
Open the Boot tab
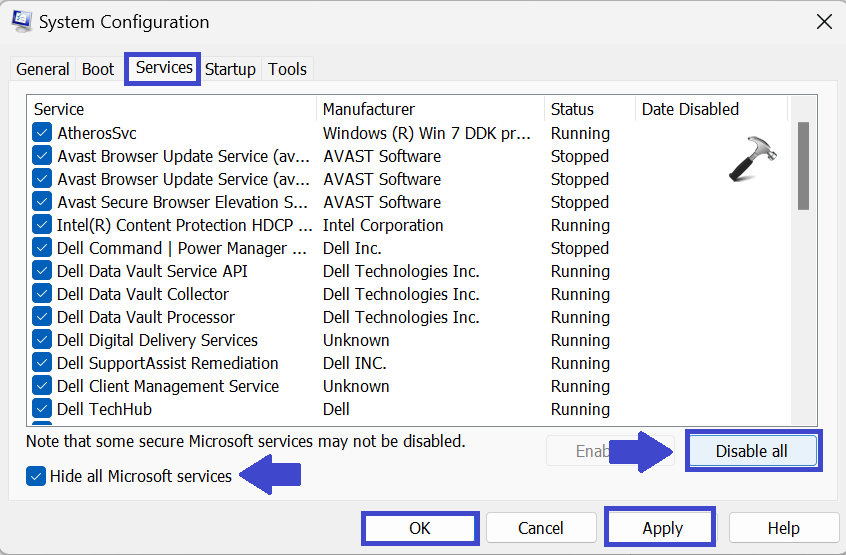point(98,69)
